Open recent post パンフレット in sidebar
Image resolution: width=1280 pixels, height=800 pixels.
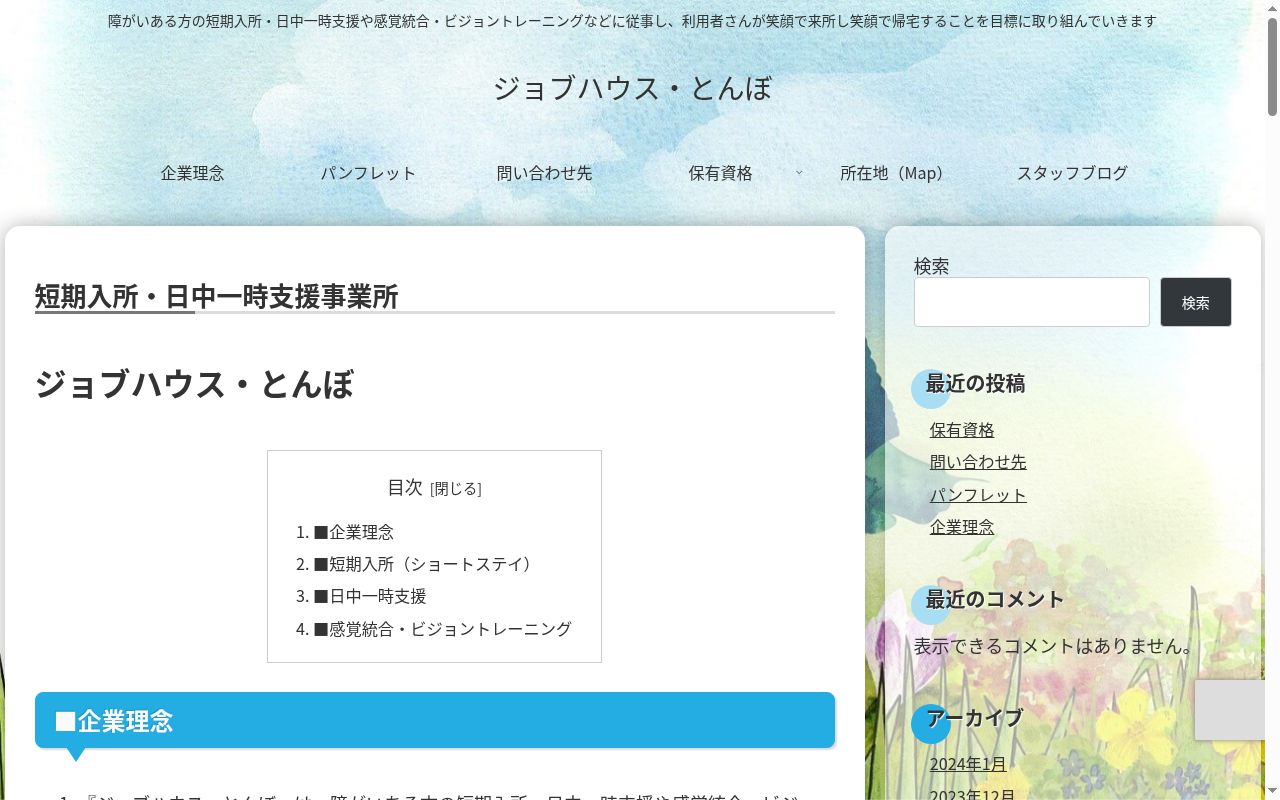point(978,495)
